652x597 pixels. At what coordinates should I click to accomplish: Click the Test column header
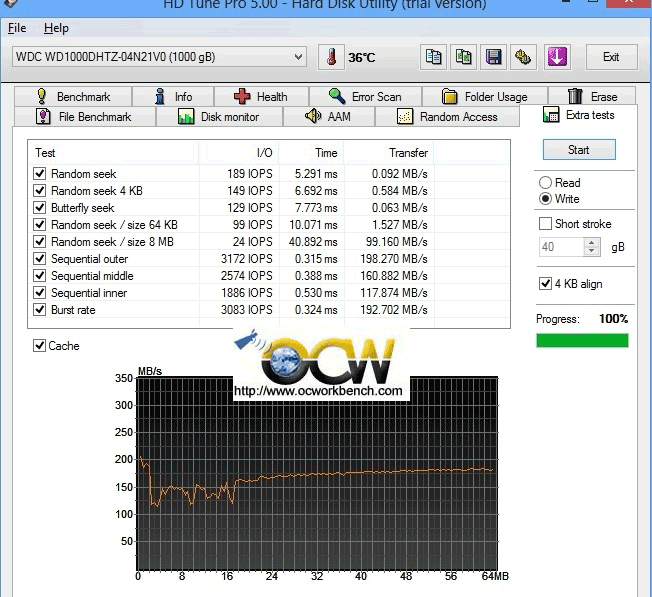pos(113,153)
